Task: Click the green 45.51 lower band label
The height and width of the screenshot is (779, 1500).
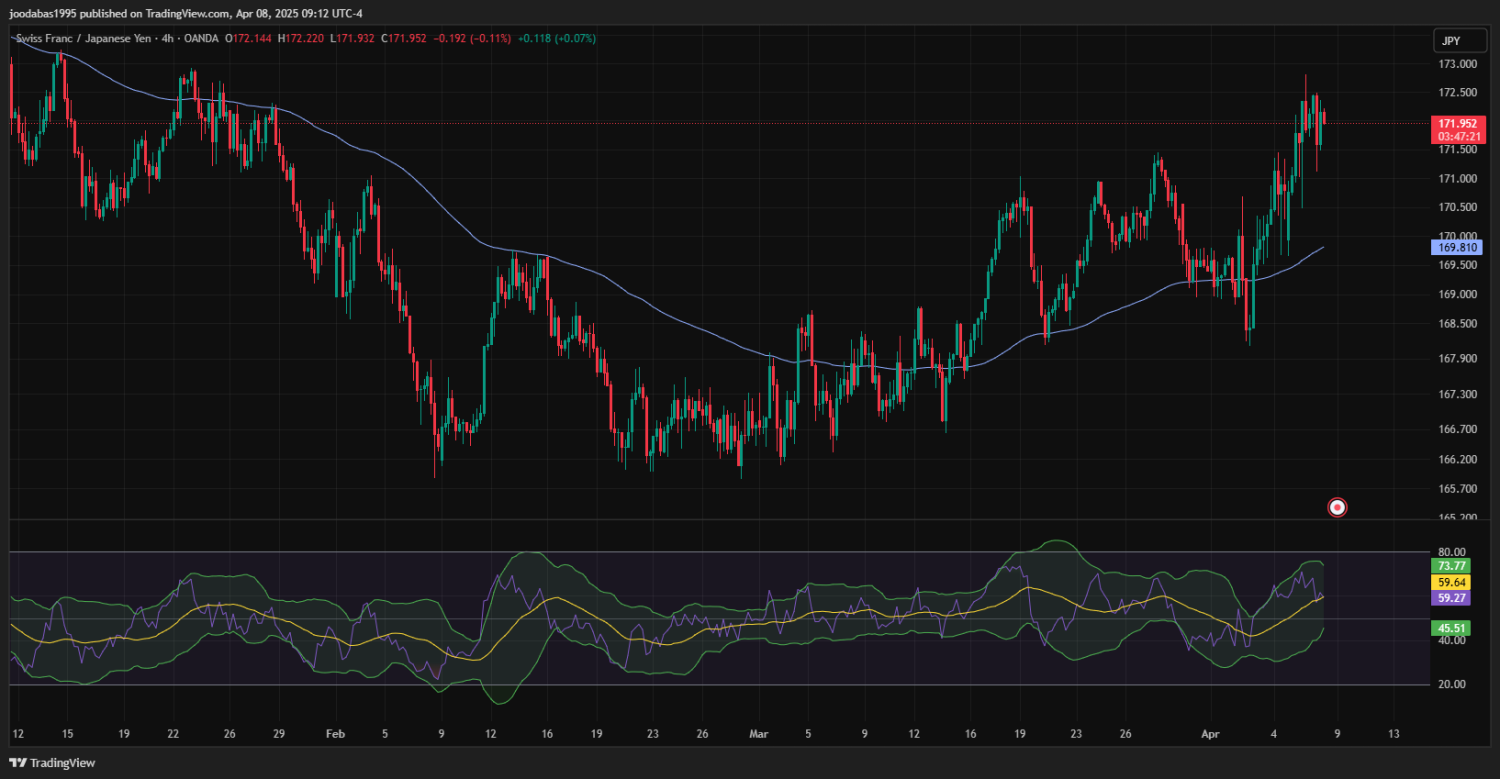Action: coord(1450,629)
